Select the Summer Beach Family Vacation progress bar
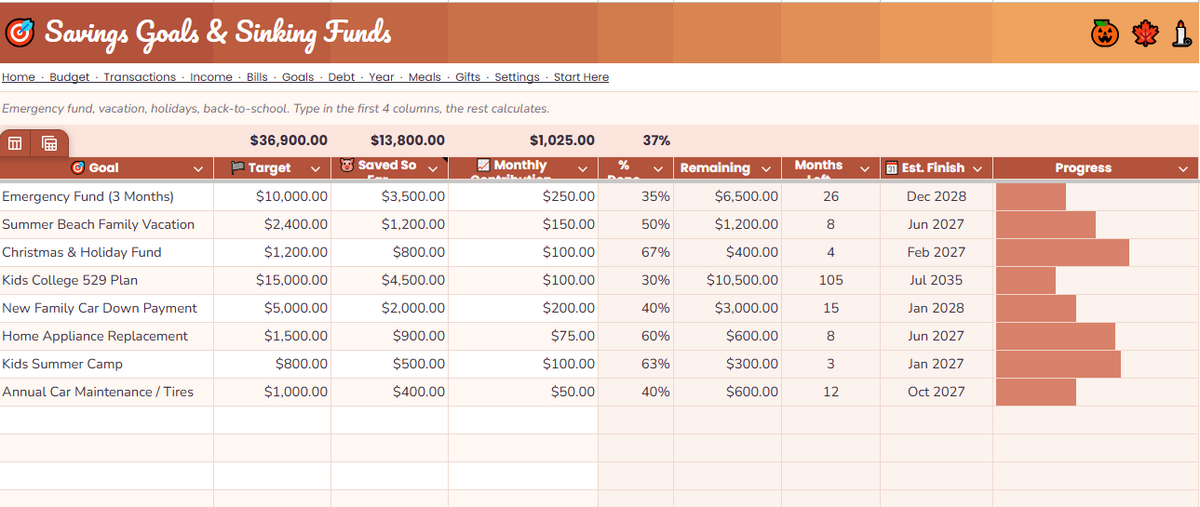This screenshot has width=1200, height=507. [1046, 224]
